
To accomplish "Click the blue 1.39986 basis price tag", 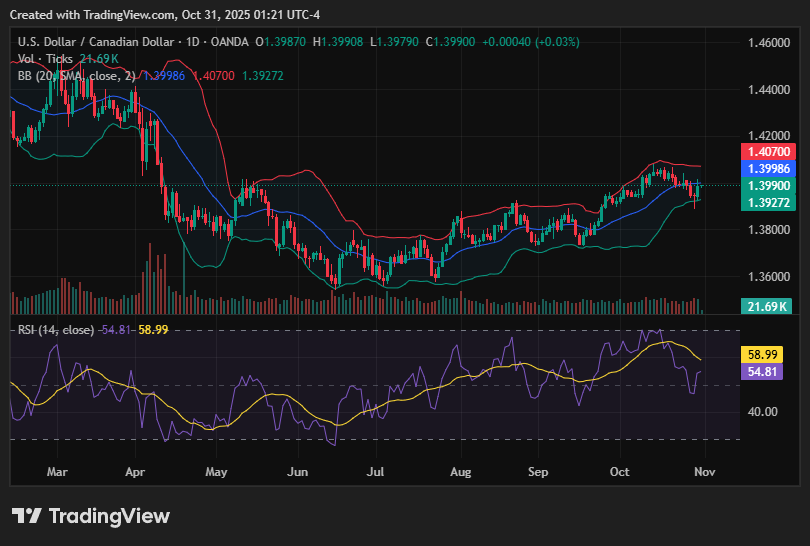I will tap(767, 169).
